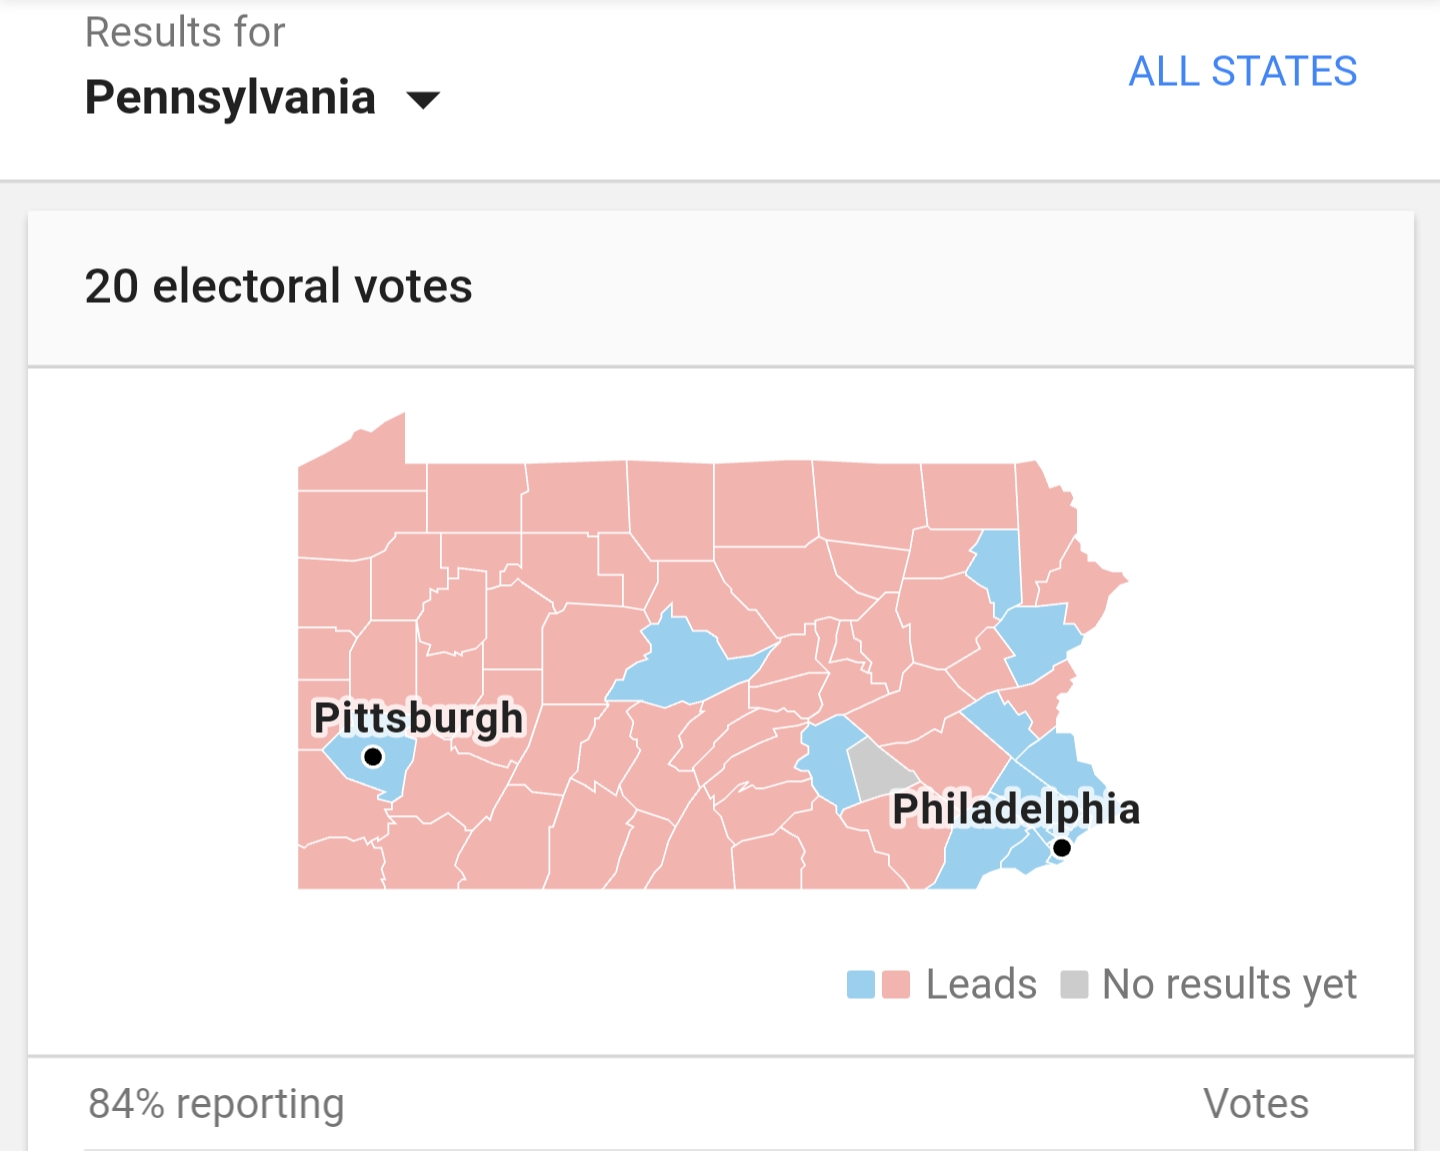Screen dimensions: 1440x1151
Task: Click the red Leads legend swatch
Action: (896, 984)
